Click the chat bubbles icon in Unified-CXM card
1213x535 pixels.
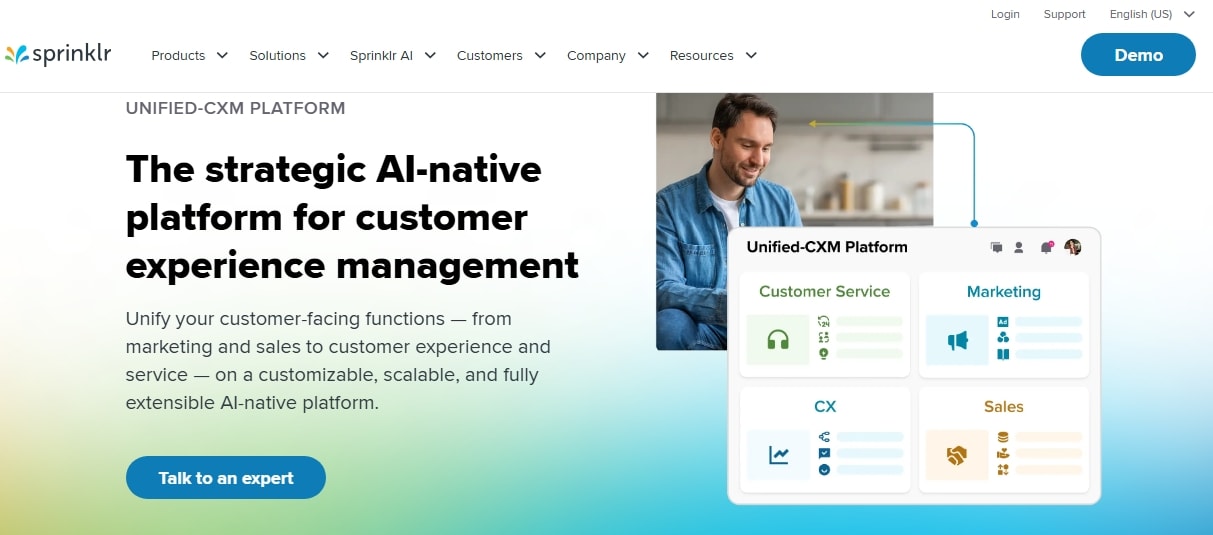(996, 247)
